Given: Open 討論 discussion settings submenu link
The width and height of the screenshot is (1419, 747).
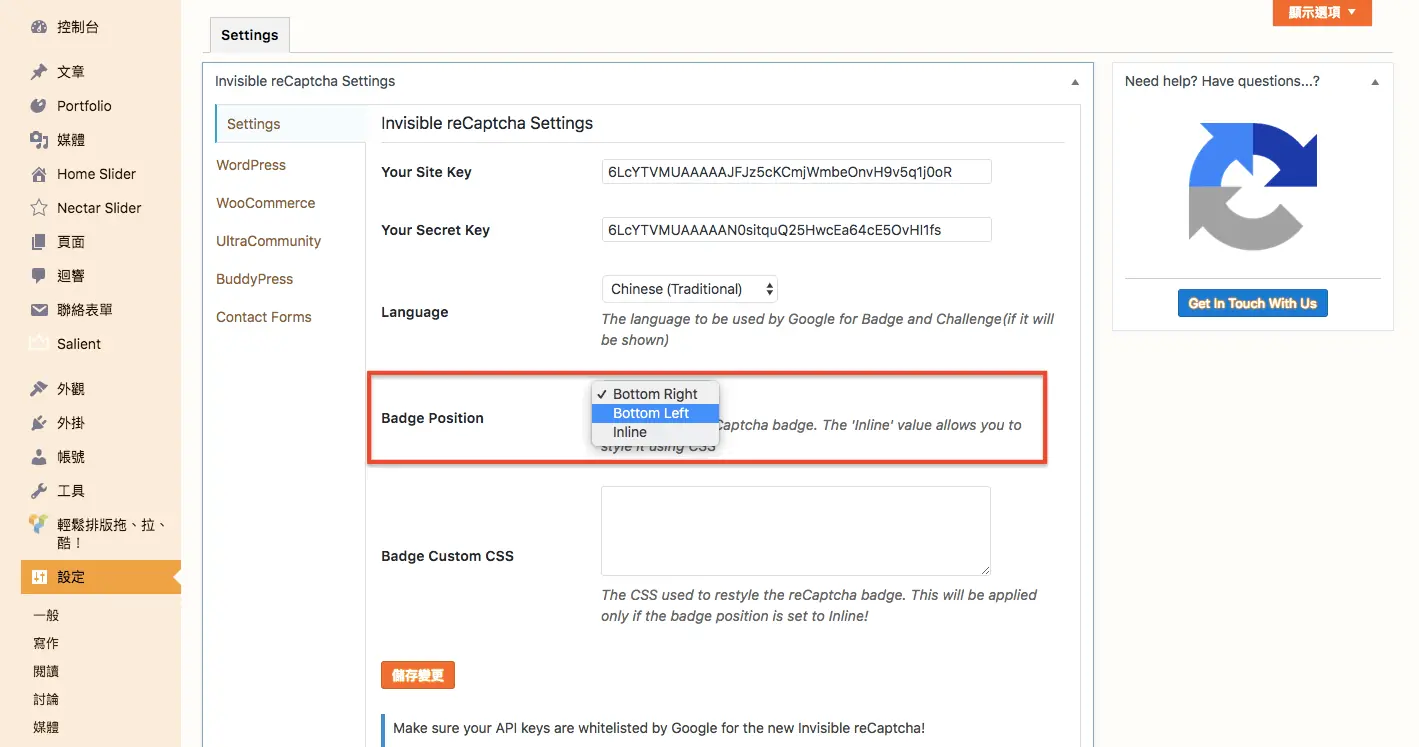Looking at the screenshot, I should (46, 699).
